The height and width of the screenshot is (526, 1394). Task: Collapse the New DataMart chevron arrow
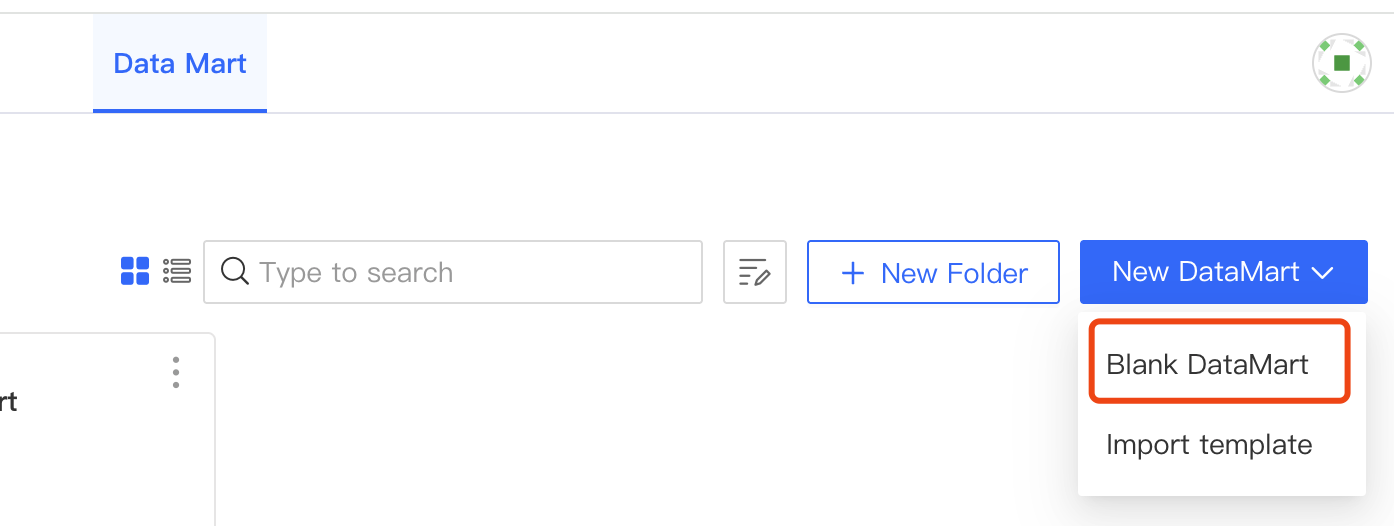[x=1323, y=273]
